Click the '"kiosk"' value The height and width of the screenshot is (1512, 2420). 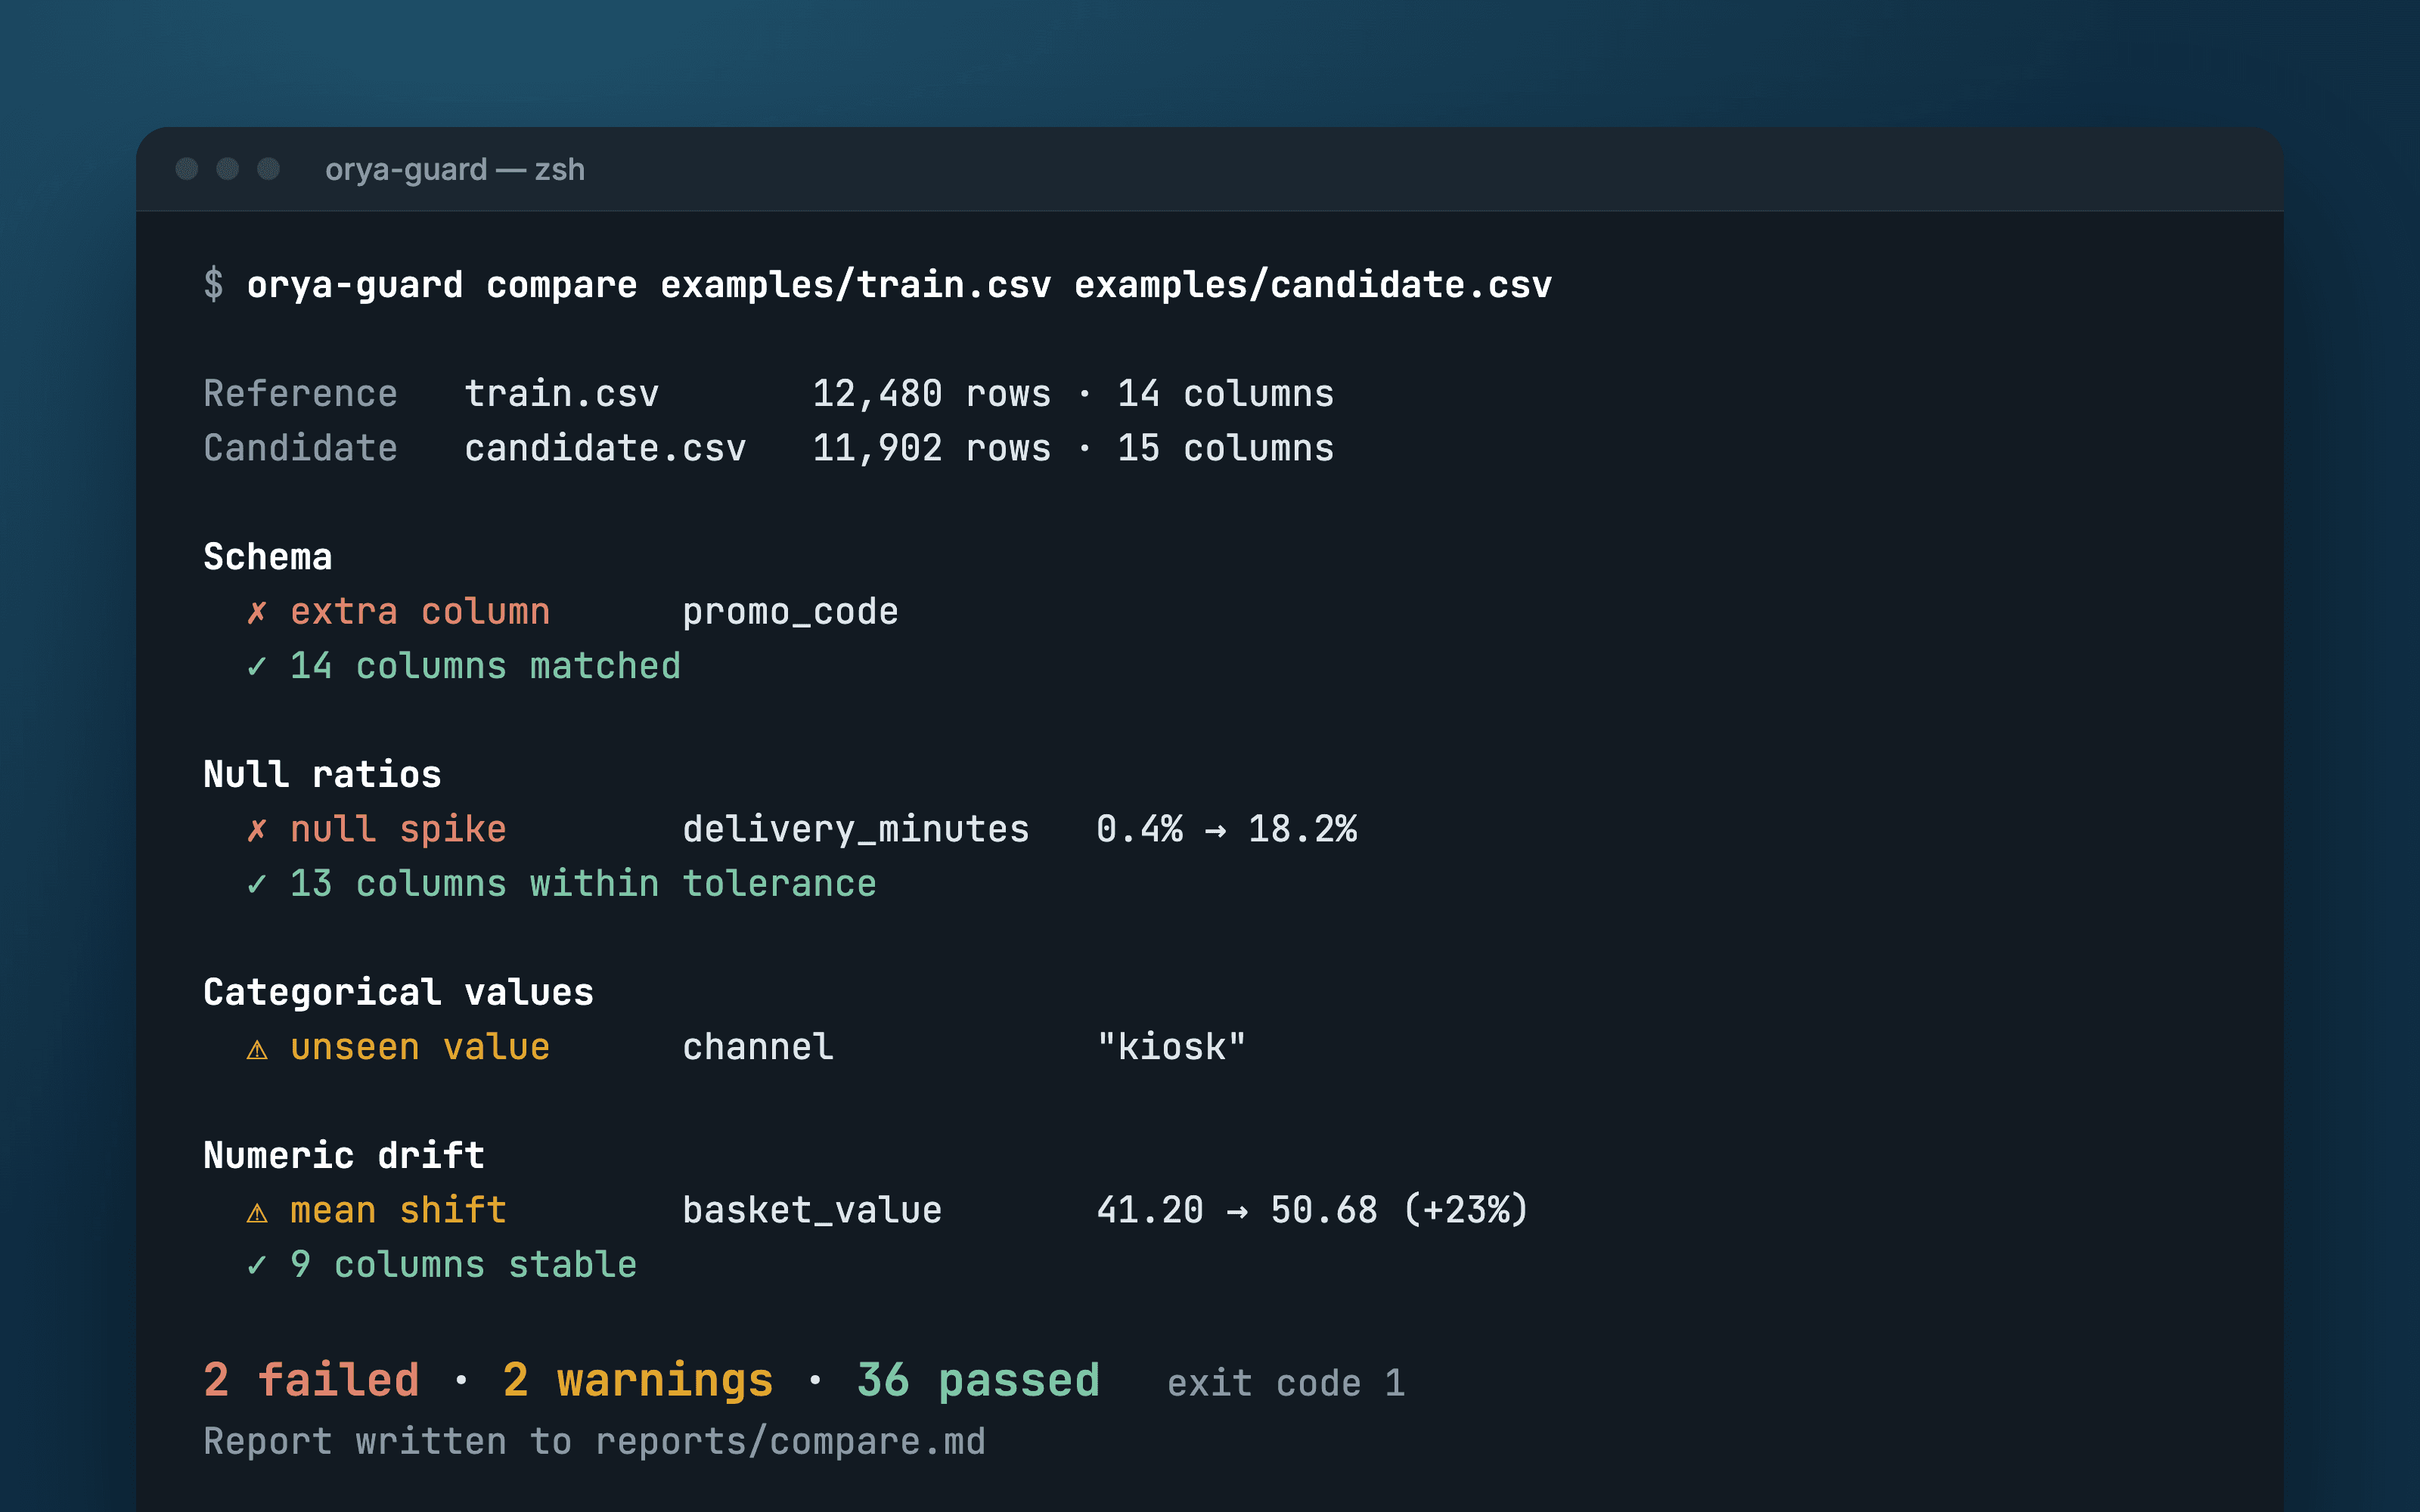(x=1172, y=1047)
